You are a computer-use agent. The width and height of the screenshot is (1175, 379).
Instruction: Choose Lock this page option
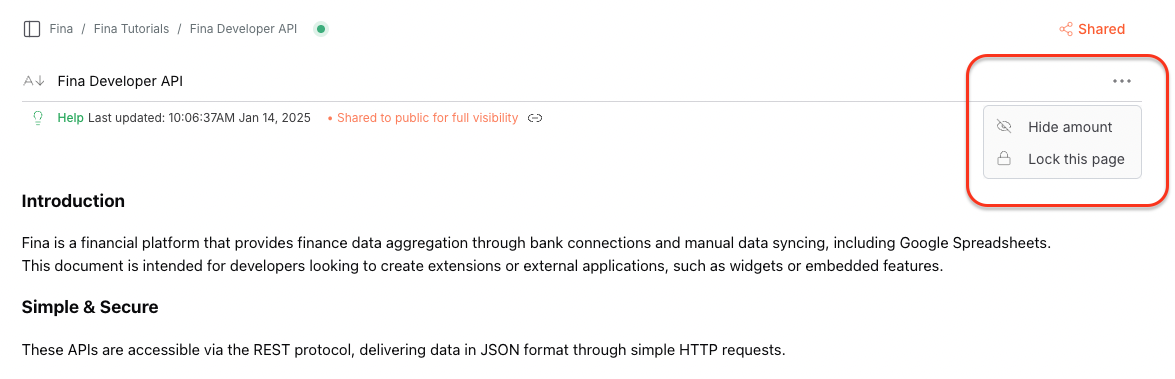[1062, 159]
